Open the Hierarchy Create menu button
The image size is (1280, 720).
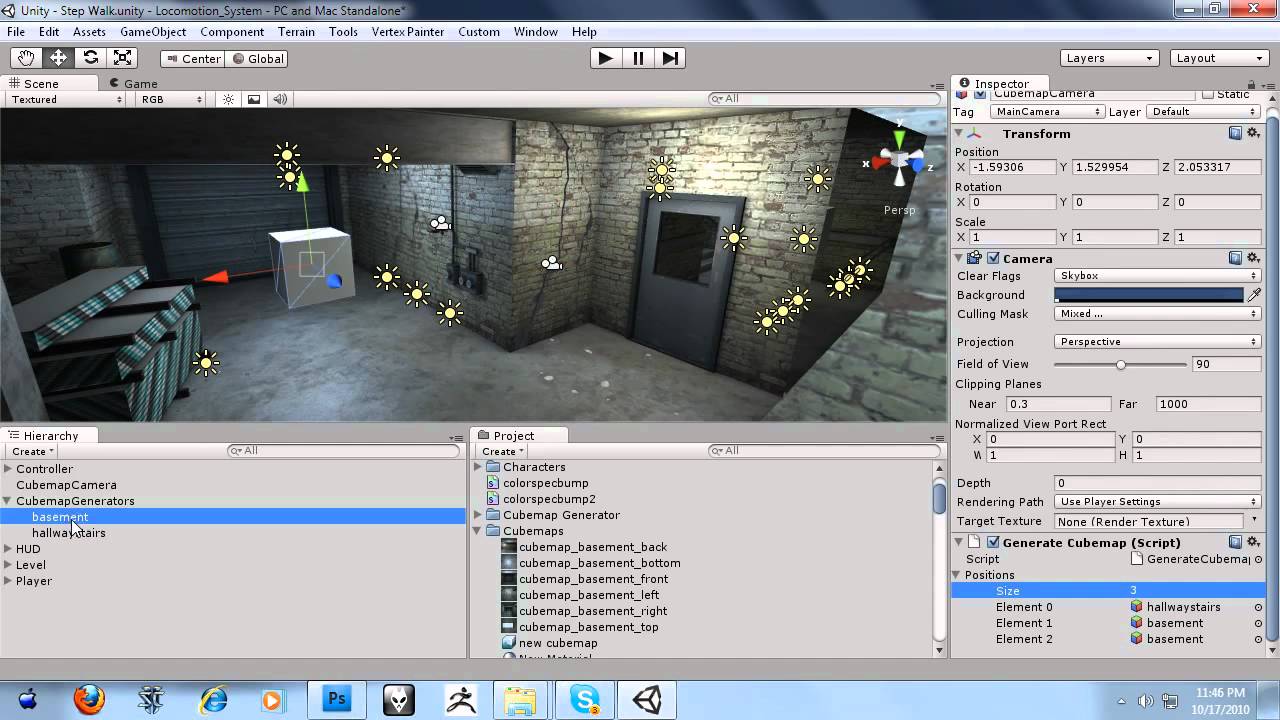[33, 451]
